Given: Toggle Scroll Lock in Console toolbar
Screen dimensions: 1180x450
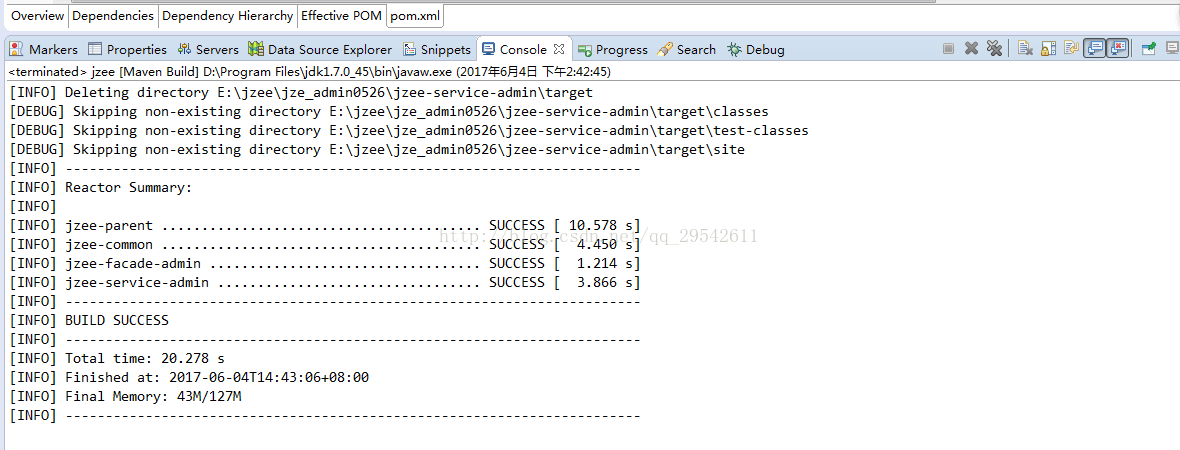Looking at the screenshot, I should coord(1048,48).
